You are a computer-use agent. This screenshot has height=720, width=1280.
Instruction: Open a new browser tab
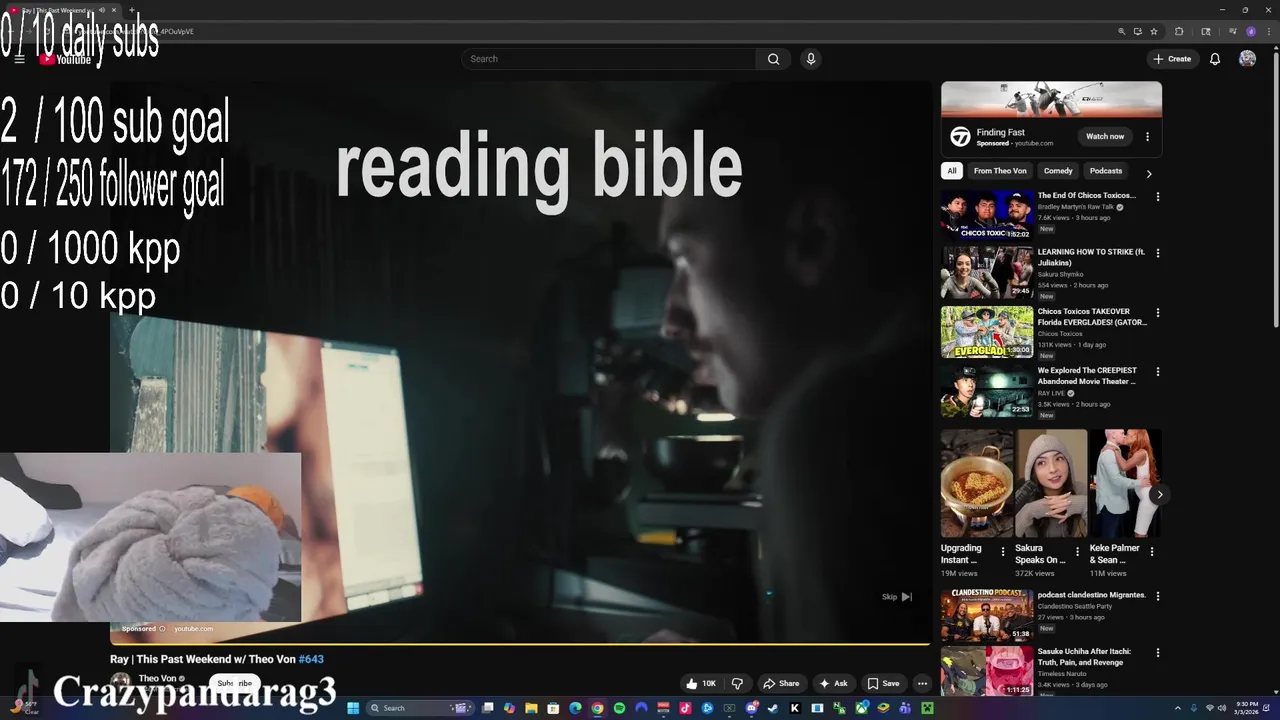coord(132,10)
